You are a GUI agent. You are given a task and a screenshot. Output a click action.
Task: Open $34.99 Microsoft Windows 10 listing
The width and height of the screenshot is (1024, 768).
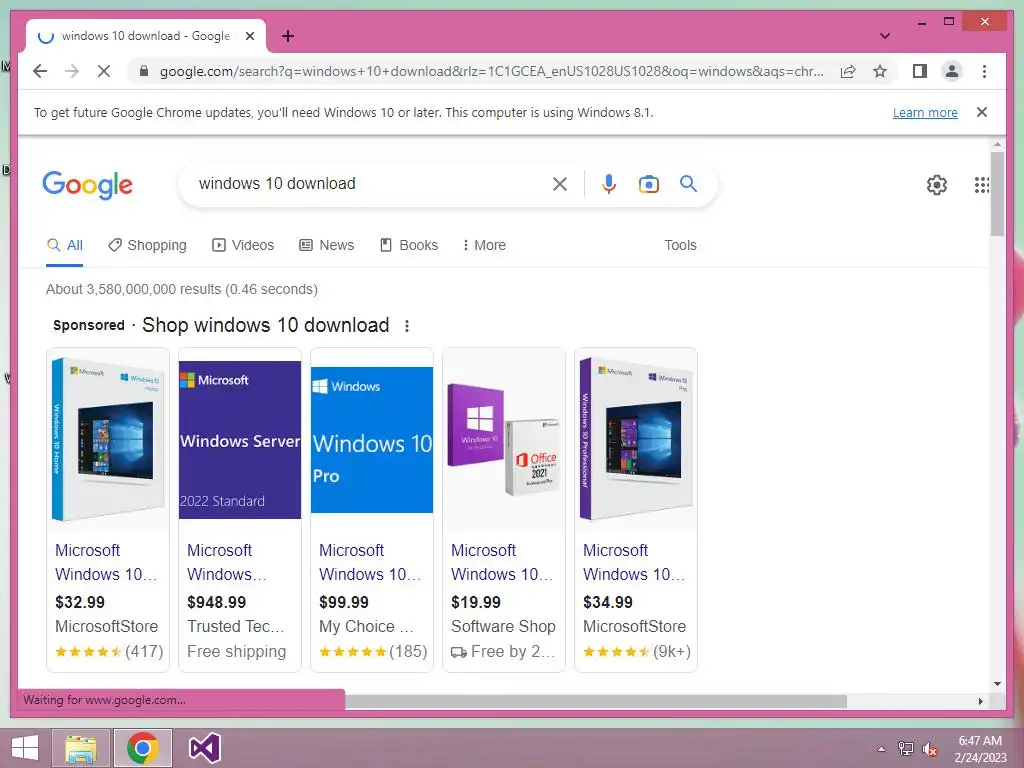pyautogui.click(x=633, y=562)
